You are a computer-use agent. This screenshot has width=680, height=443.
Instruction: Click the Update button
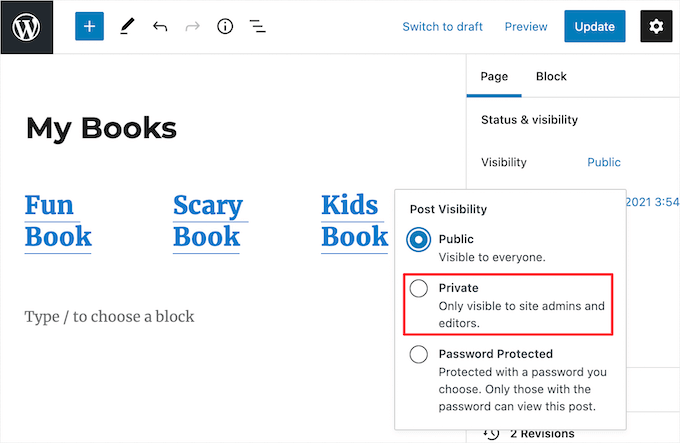594,27
